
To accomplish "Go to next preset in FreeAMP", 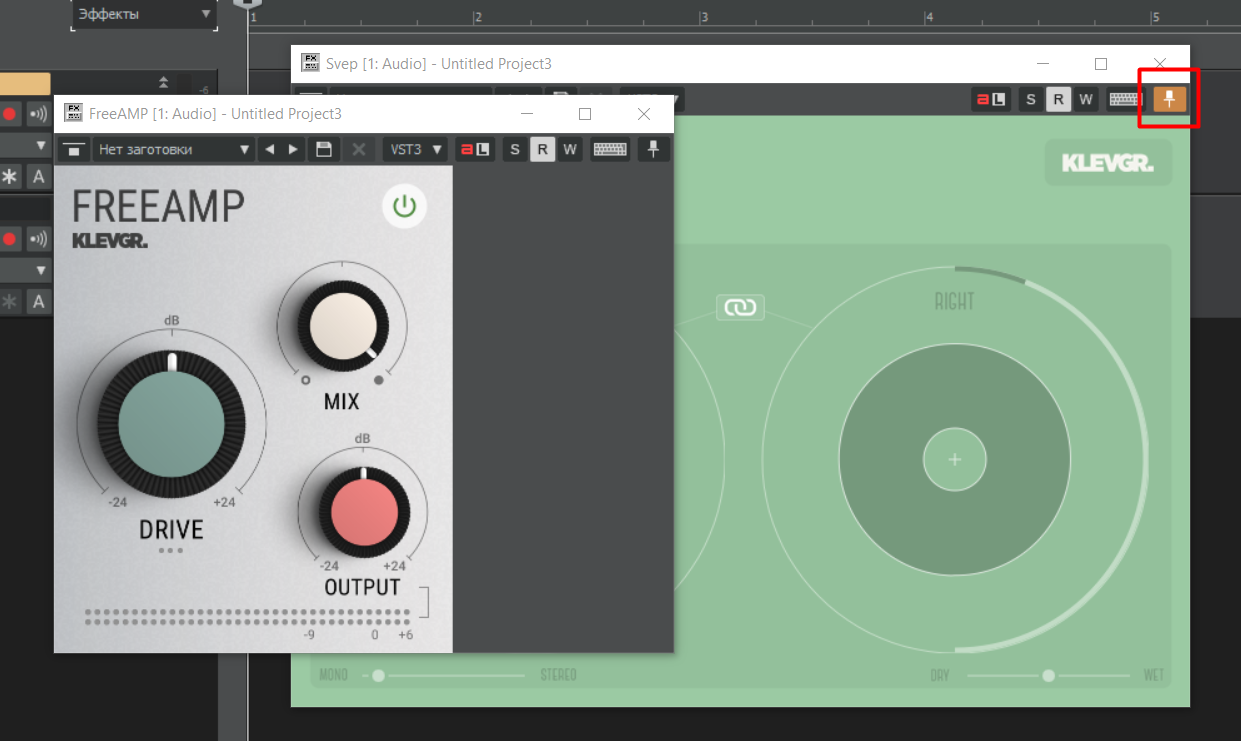I will point(293,150).
